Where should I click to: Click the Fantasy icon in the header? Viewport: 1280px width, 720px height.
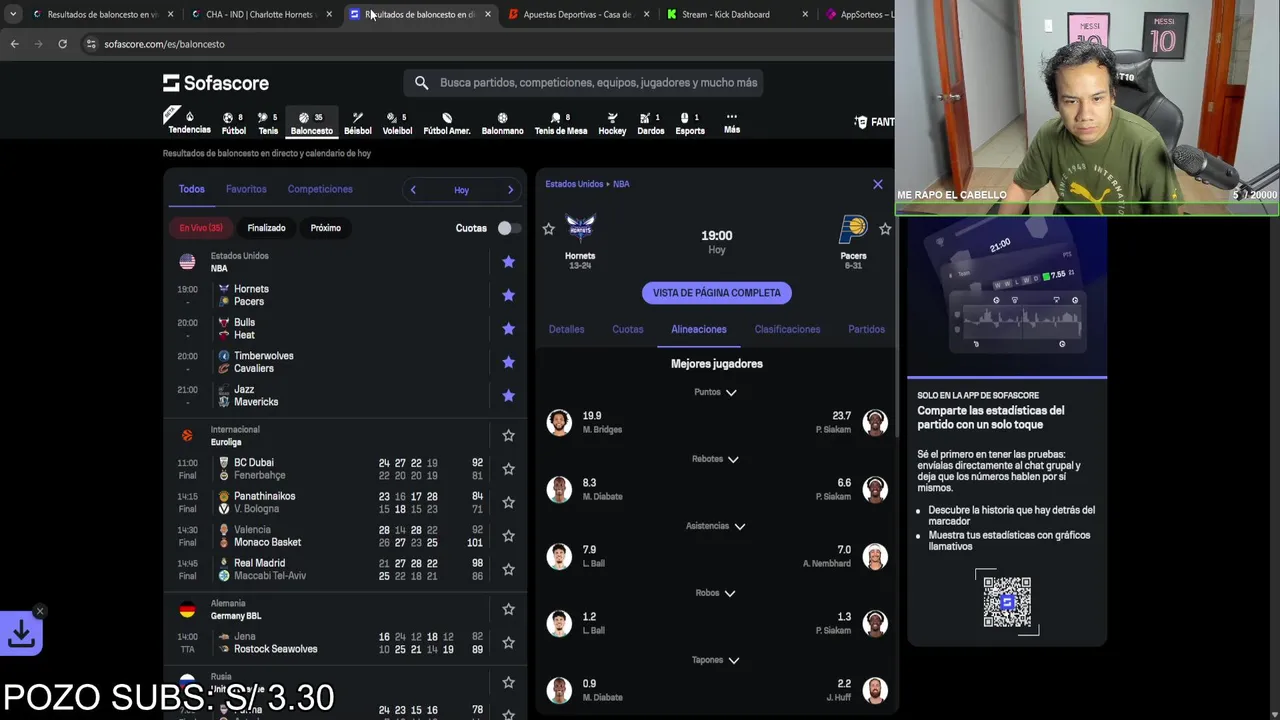(x=861, y=122)
